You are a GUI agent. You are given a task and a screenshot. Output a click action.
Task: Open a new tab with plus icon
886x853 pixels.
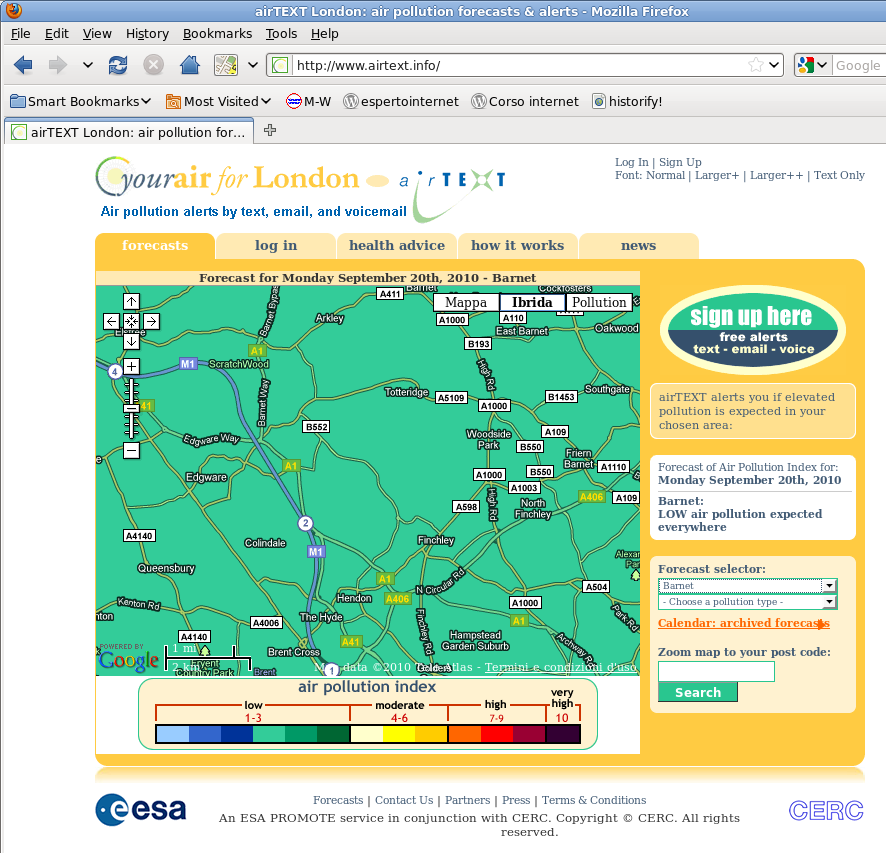click(270, 130)
